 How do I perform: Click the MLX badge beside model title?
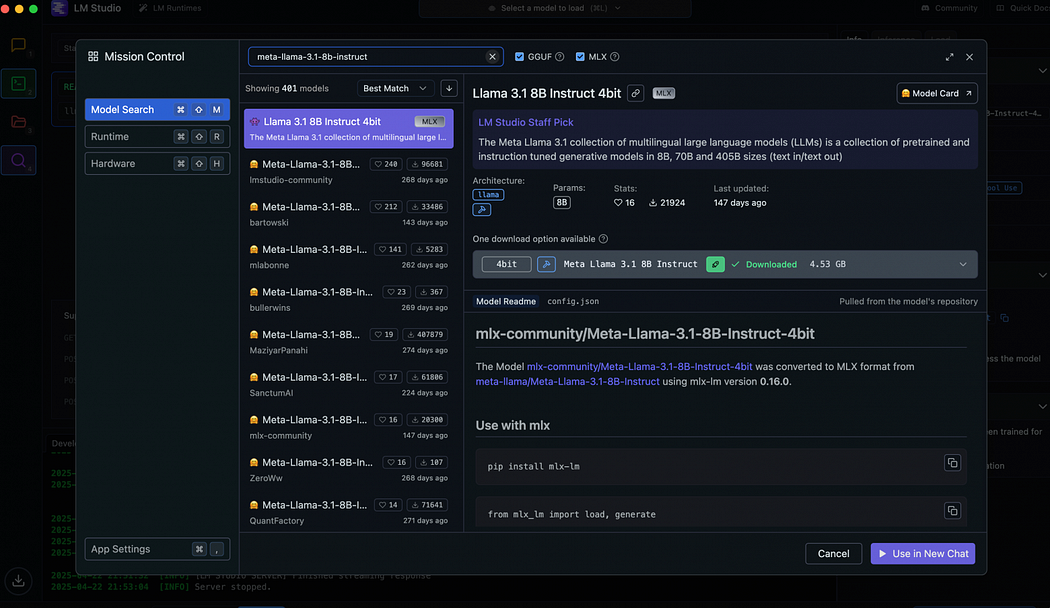coord(664,94)
